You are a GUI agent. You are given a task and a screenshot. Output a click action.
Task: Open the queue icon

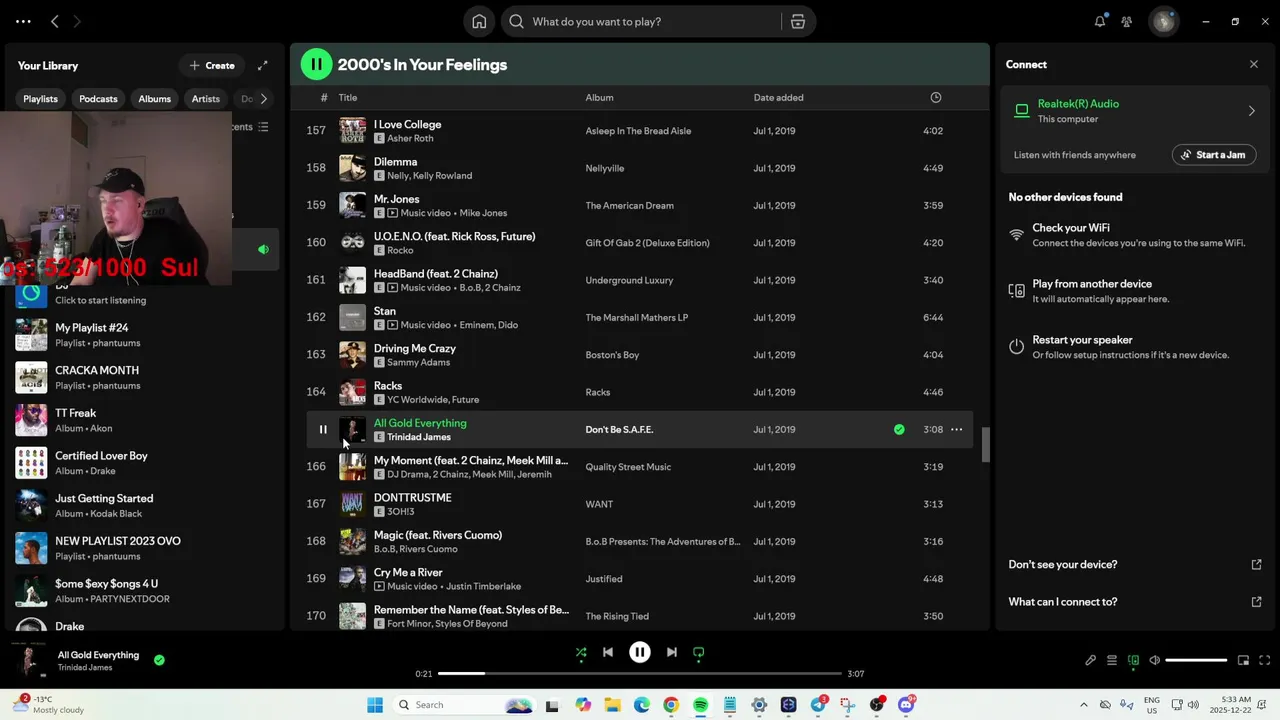1112,660
